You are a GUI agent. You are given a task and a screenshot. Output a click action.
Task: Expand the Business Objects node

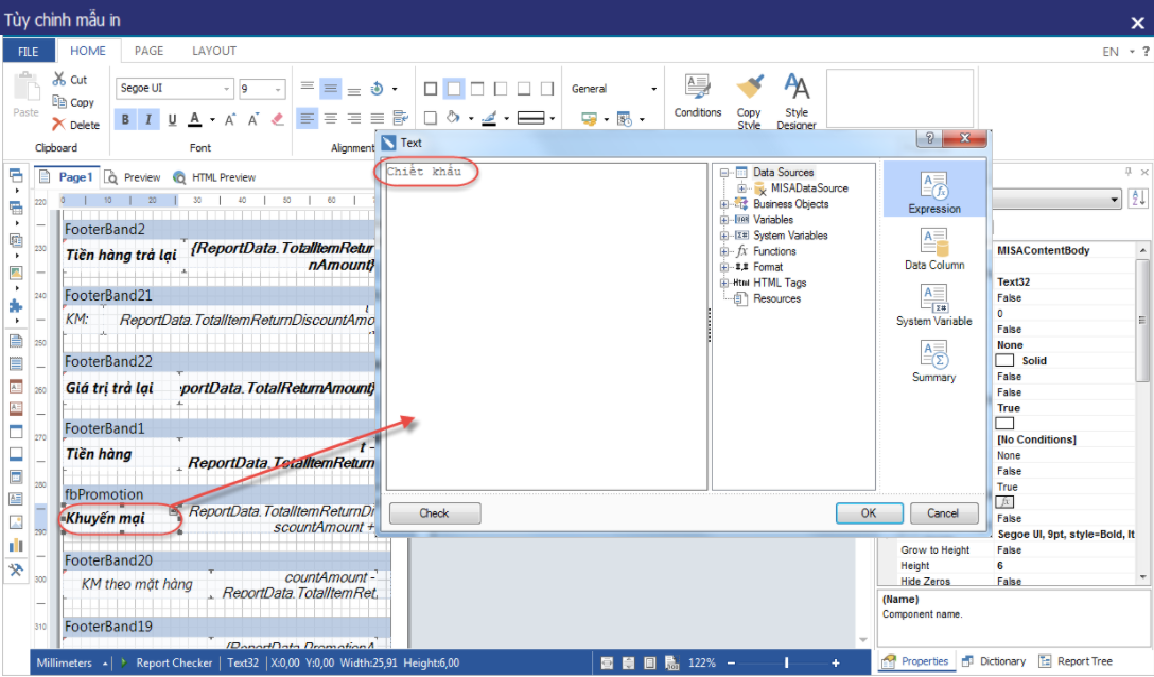coord(724,204)
